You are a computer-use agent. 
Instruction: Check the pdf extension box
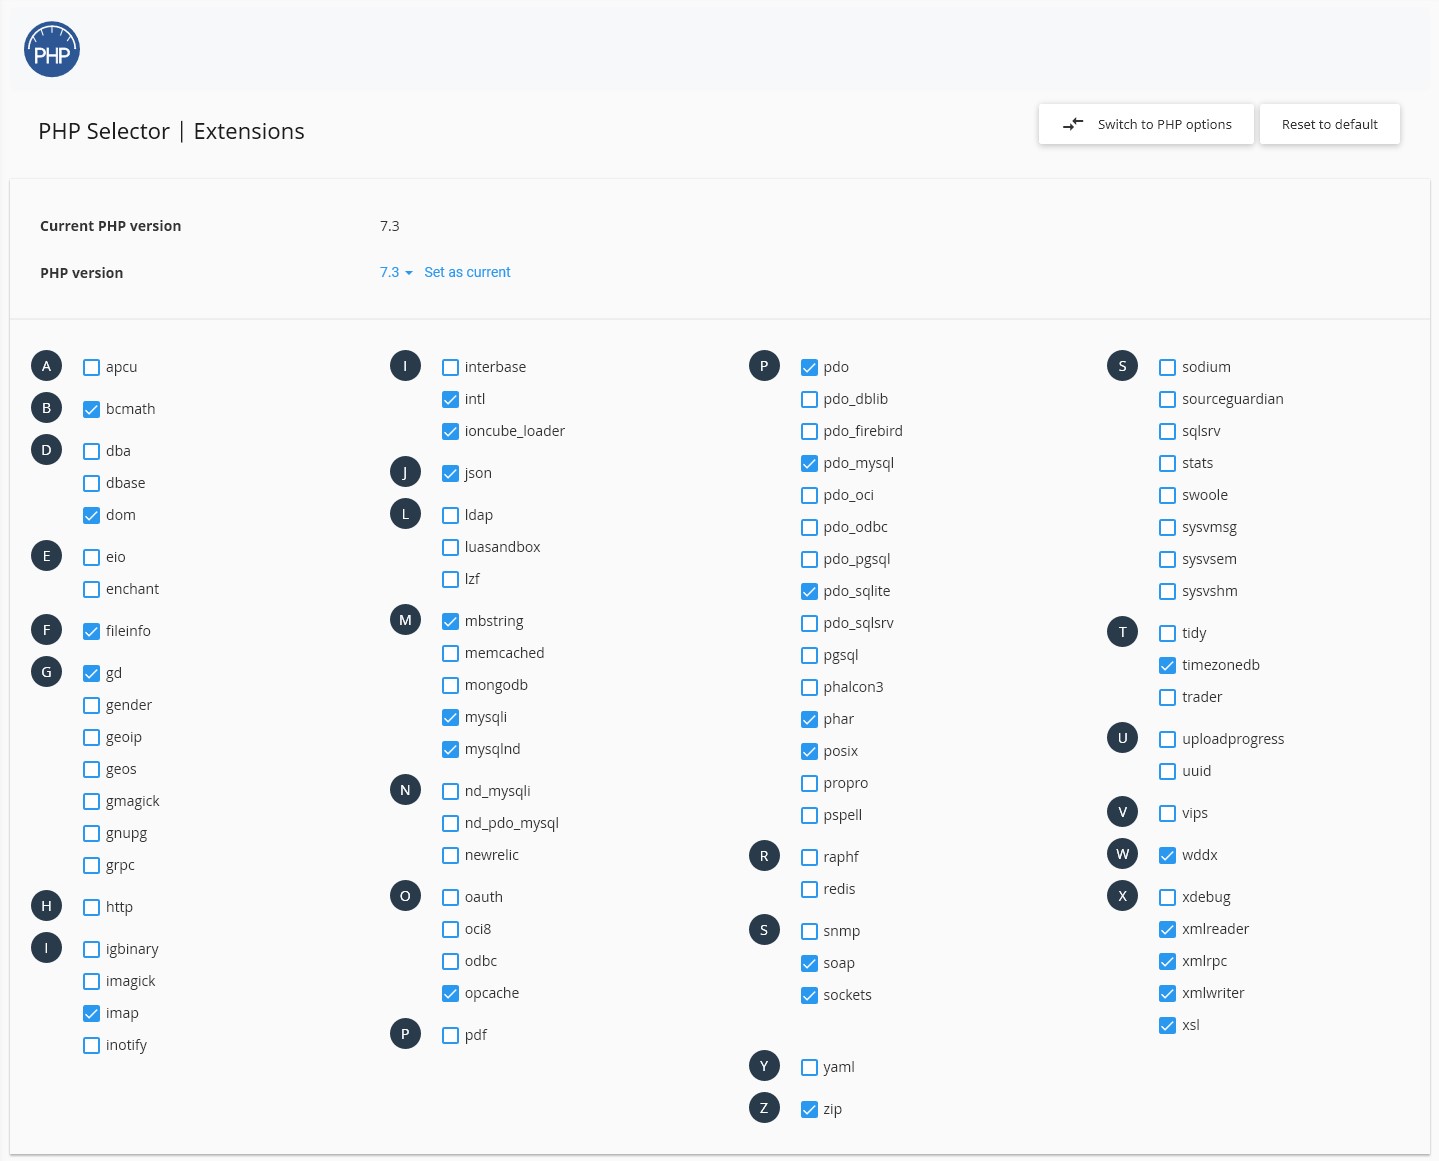(450, 1035)
